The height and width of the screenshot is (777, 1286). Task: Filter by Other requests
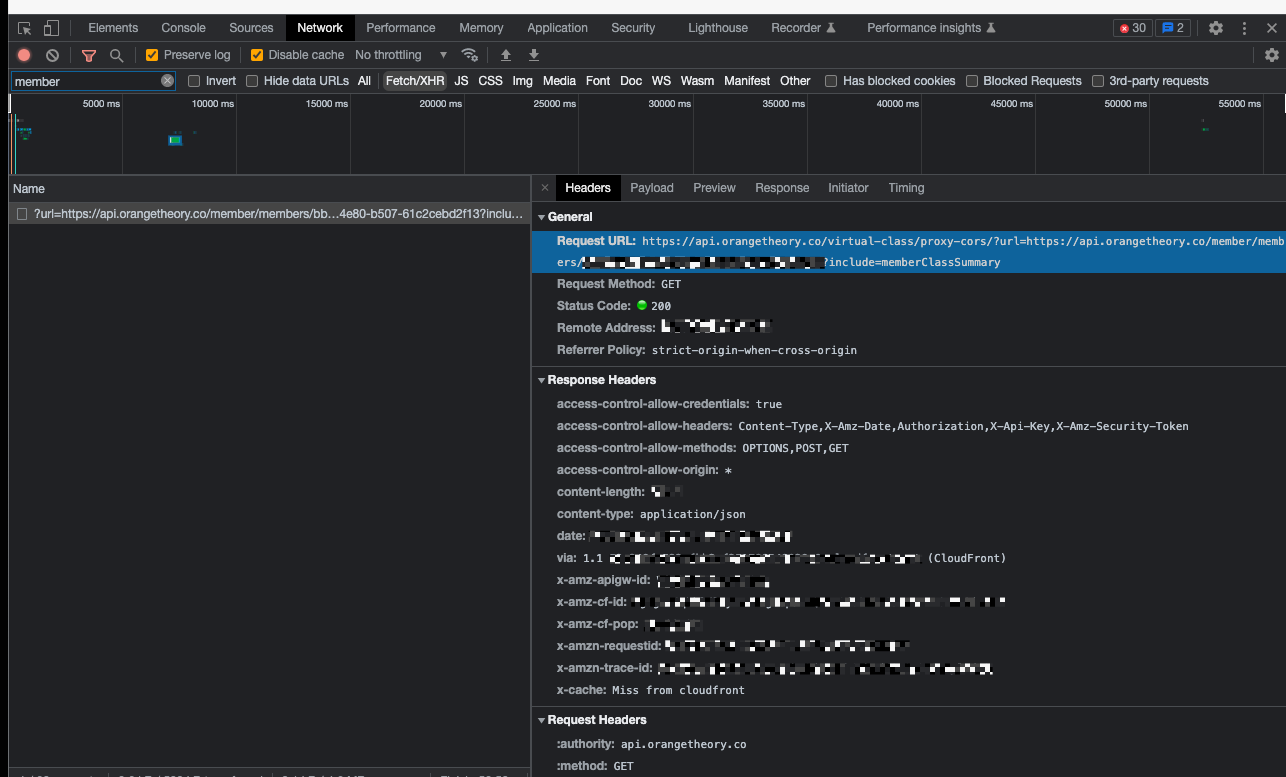(x=795, y=81)
